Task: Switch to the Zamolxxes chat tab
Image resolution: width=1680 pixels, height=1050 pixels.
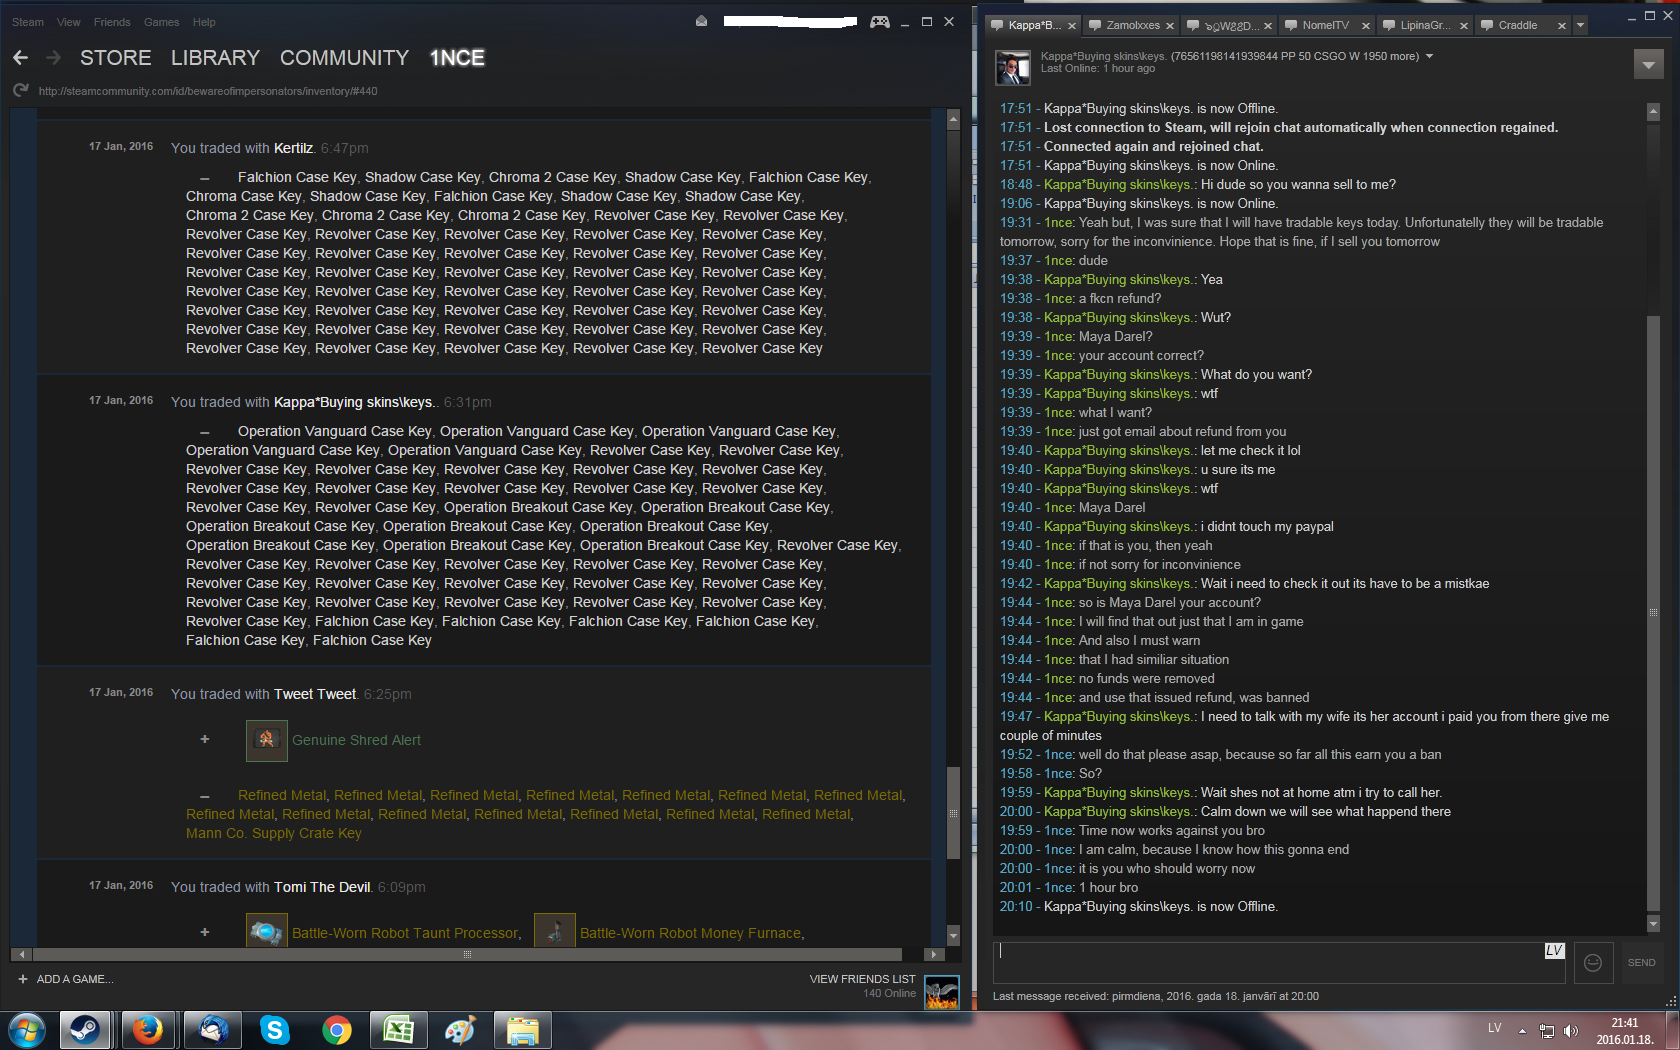Action: click(1132, 25)
